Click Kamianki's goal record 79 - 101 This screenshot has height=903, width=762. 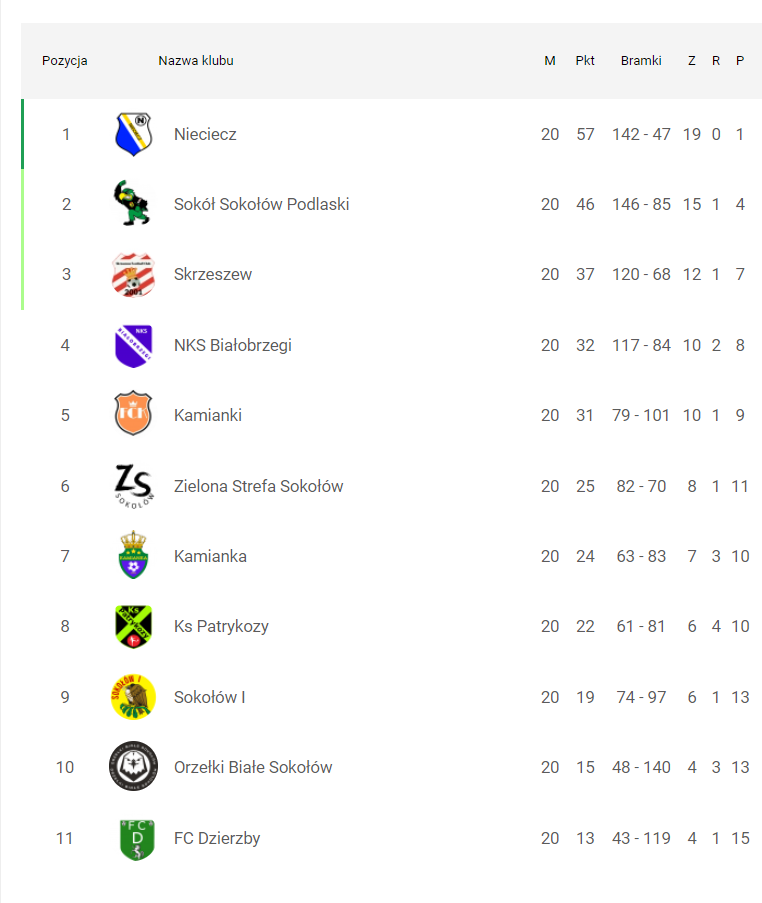tap(641, 415)
